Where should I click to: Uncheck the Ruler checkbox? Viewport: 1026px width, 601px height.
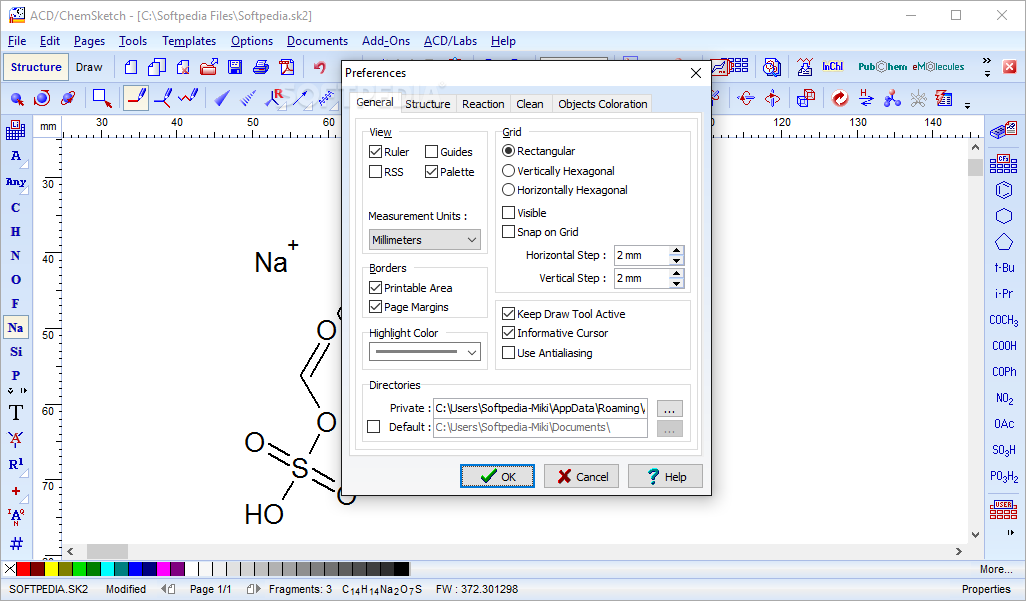pos(376,152)
